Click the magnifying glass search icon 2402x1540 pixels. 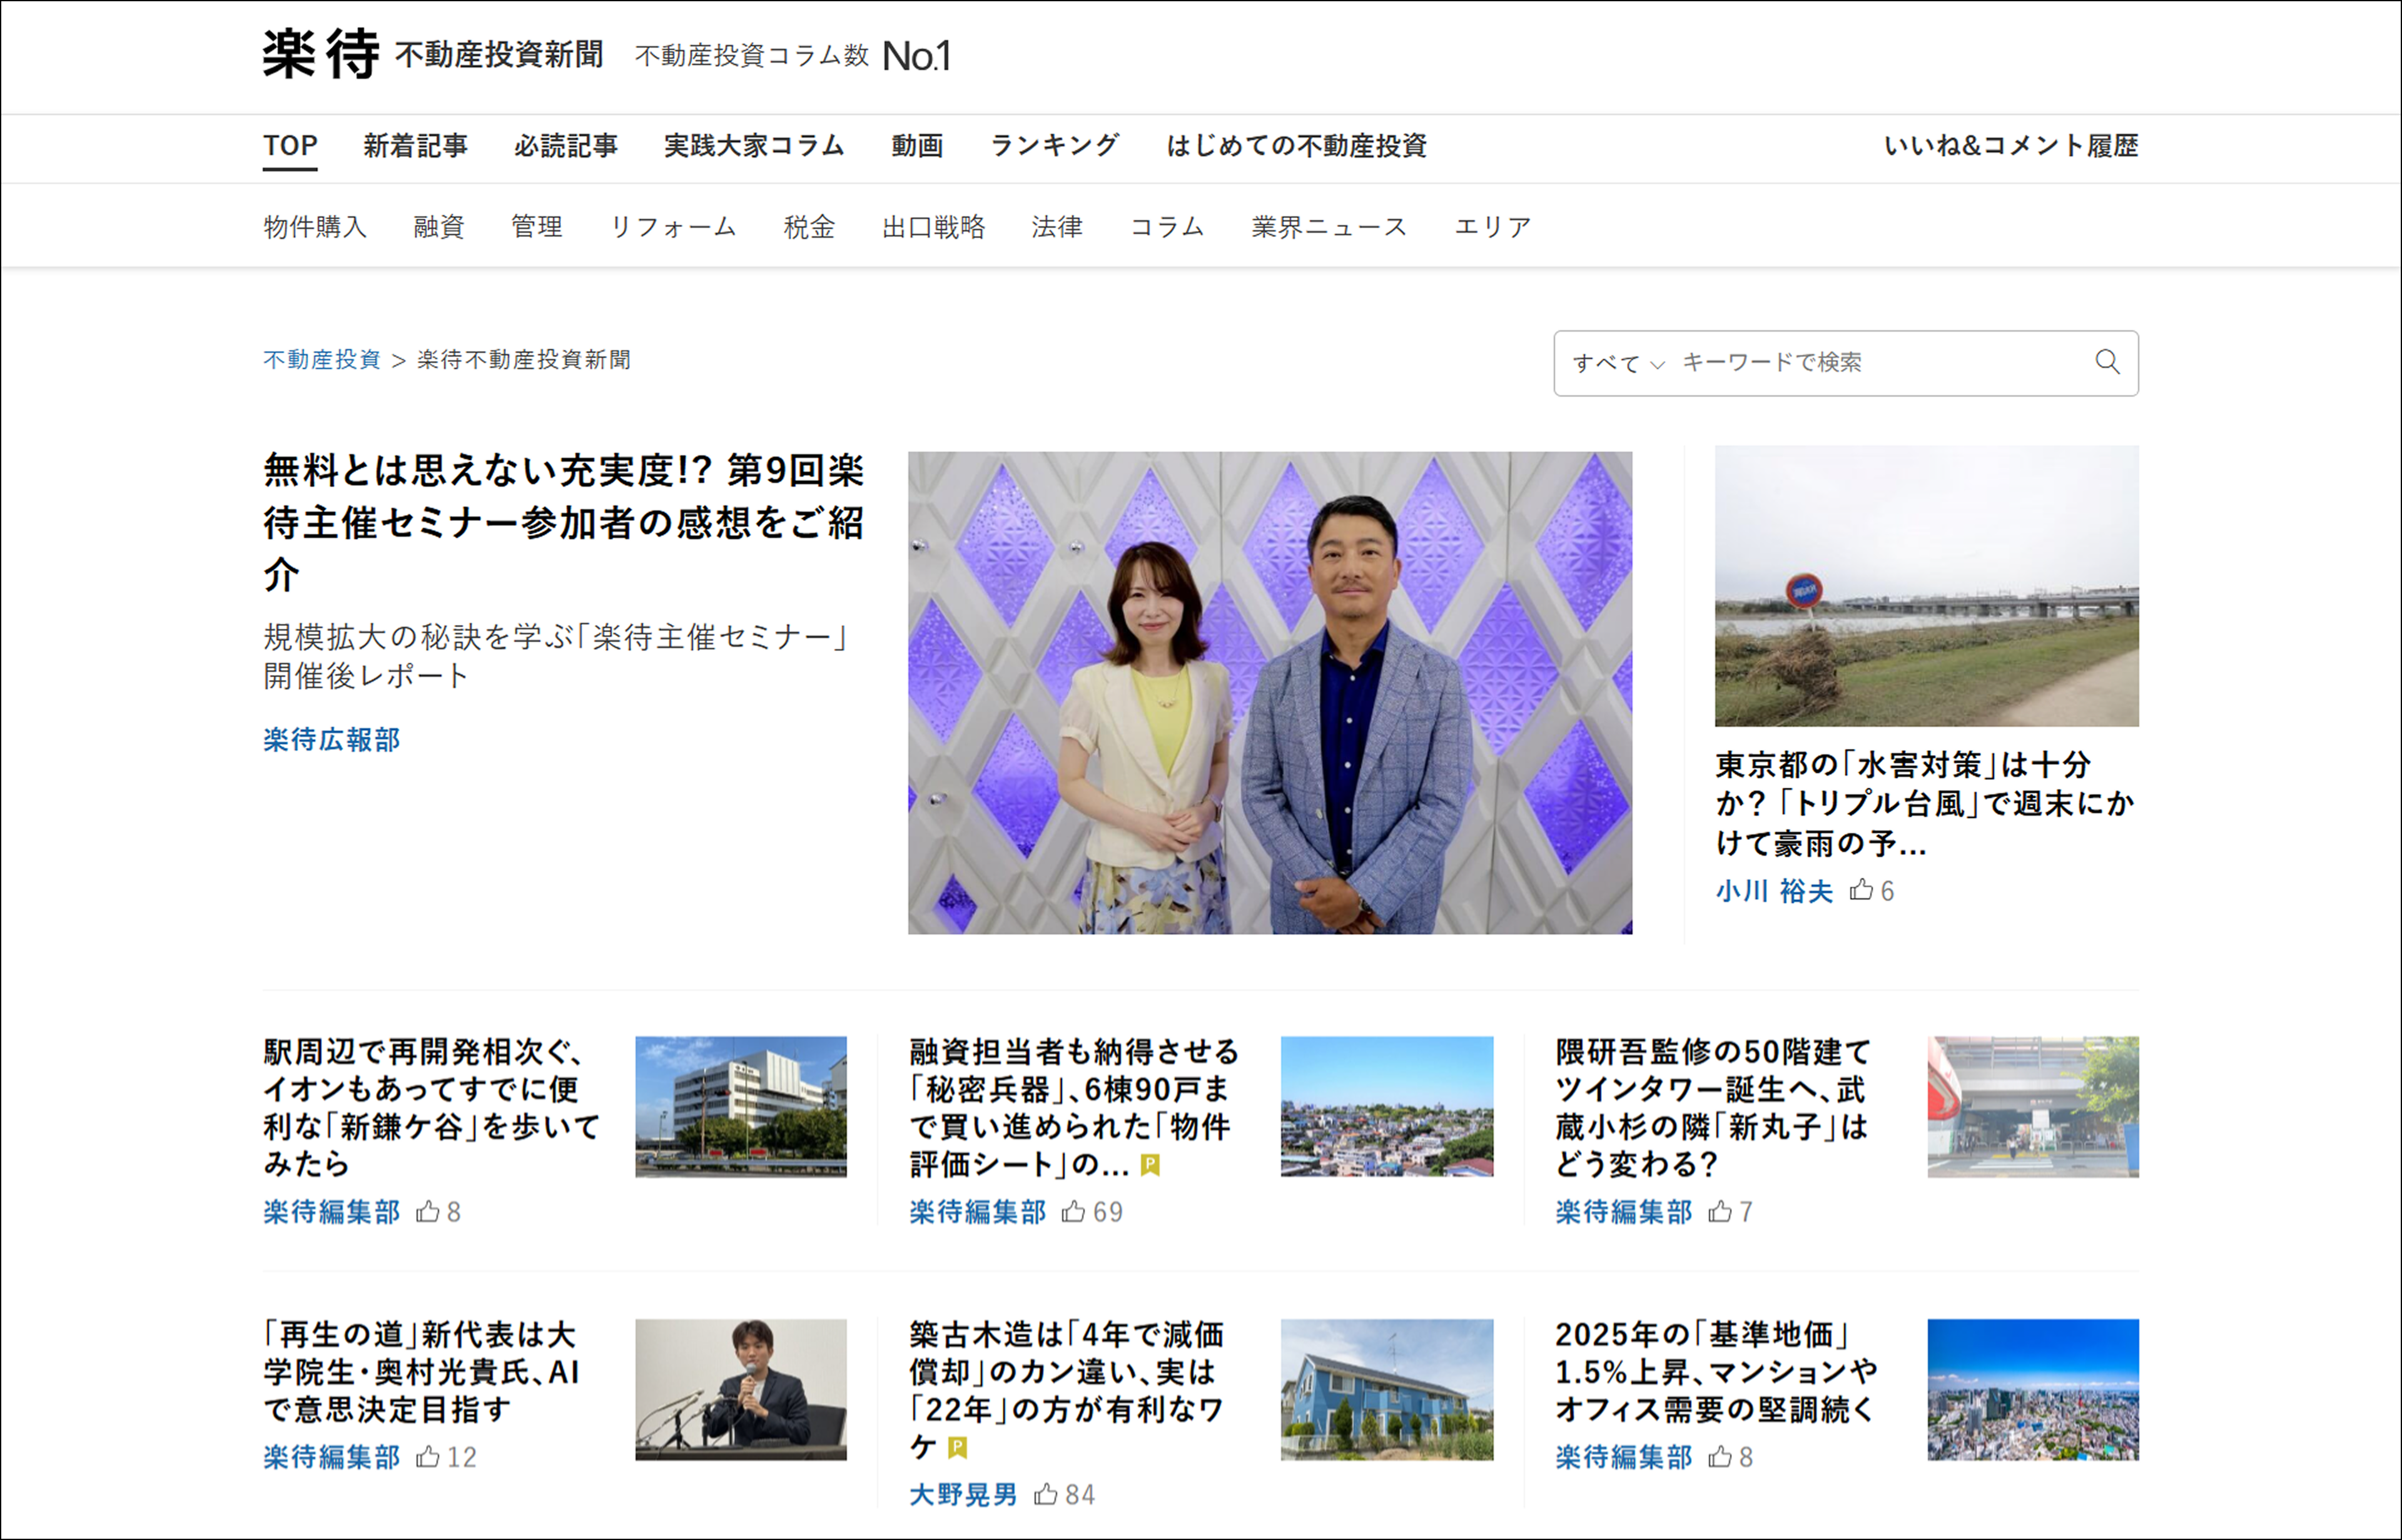[x=2107, y=362]
